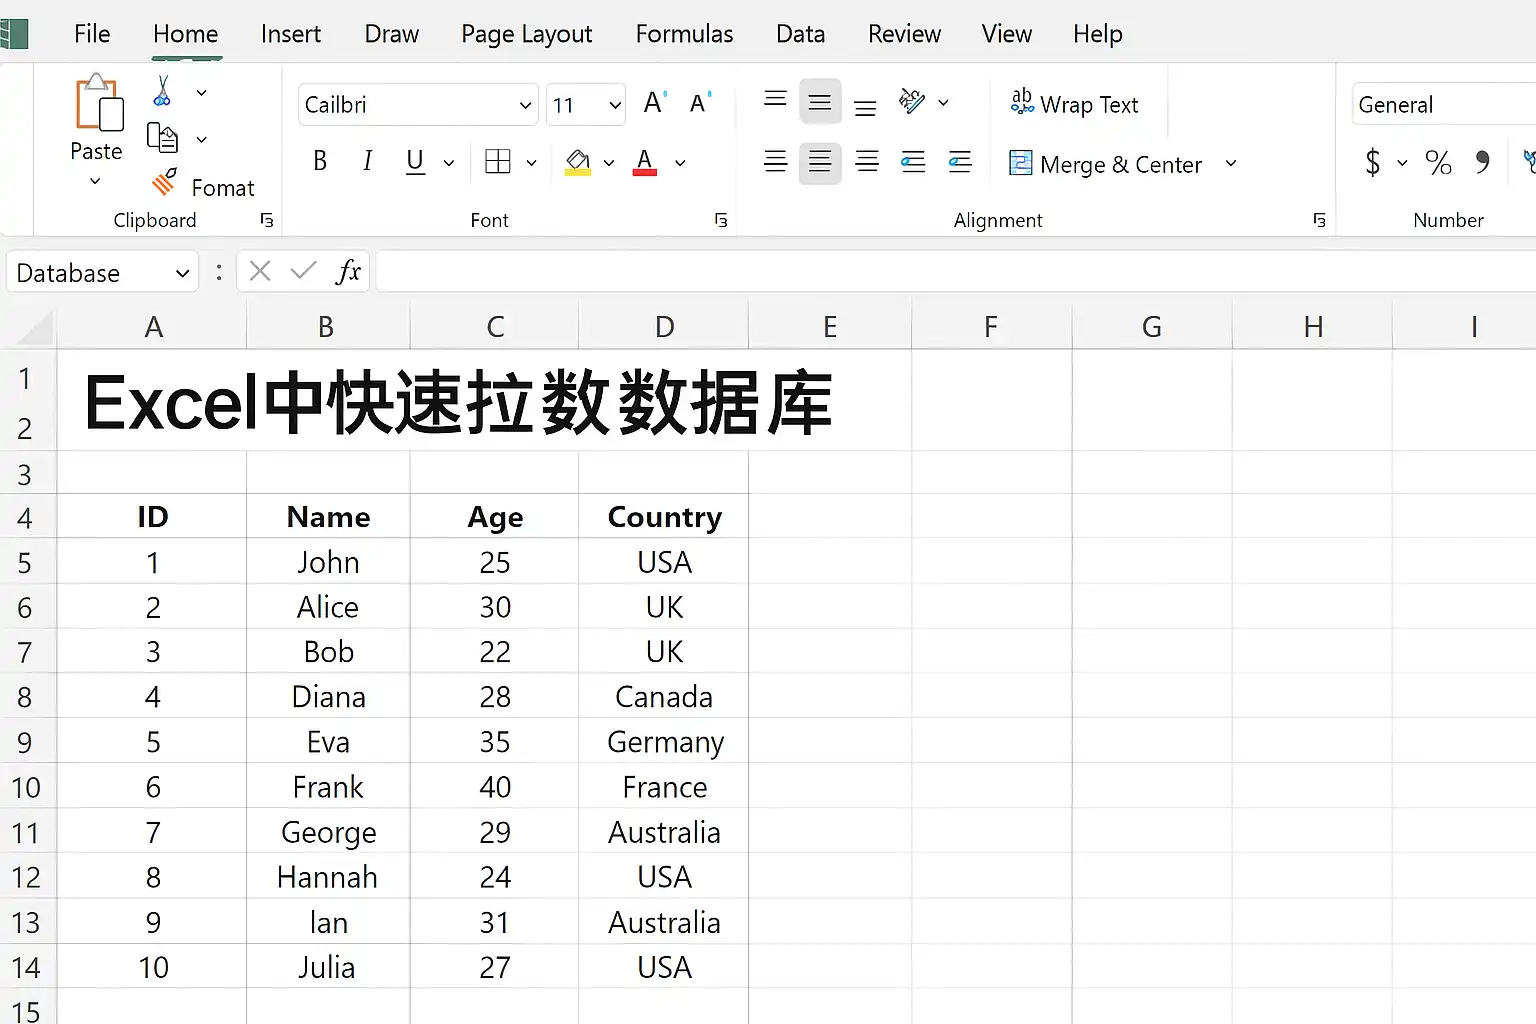Viewport: 1536px width, 1024px height.
Task: Switch to the Formulas tab
Action: [x=684, y=34]
